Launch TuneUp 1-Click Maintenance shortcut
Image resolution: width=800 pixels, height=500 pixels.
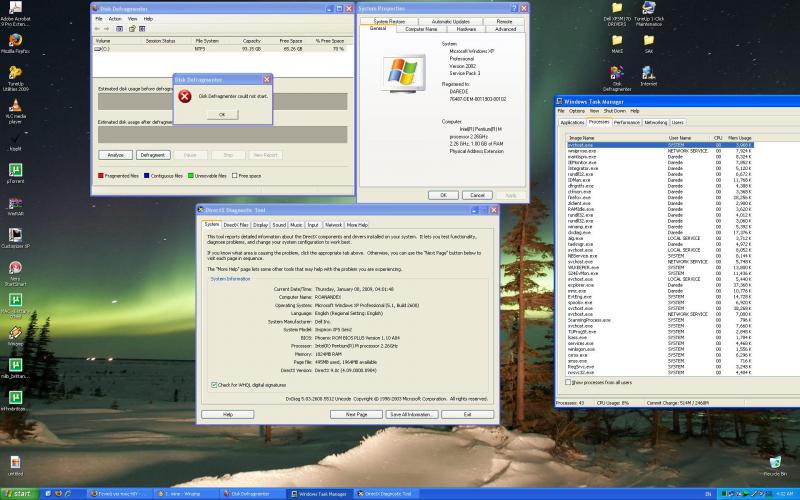tap(648, 8)
